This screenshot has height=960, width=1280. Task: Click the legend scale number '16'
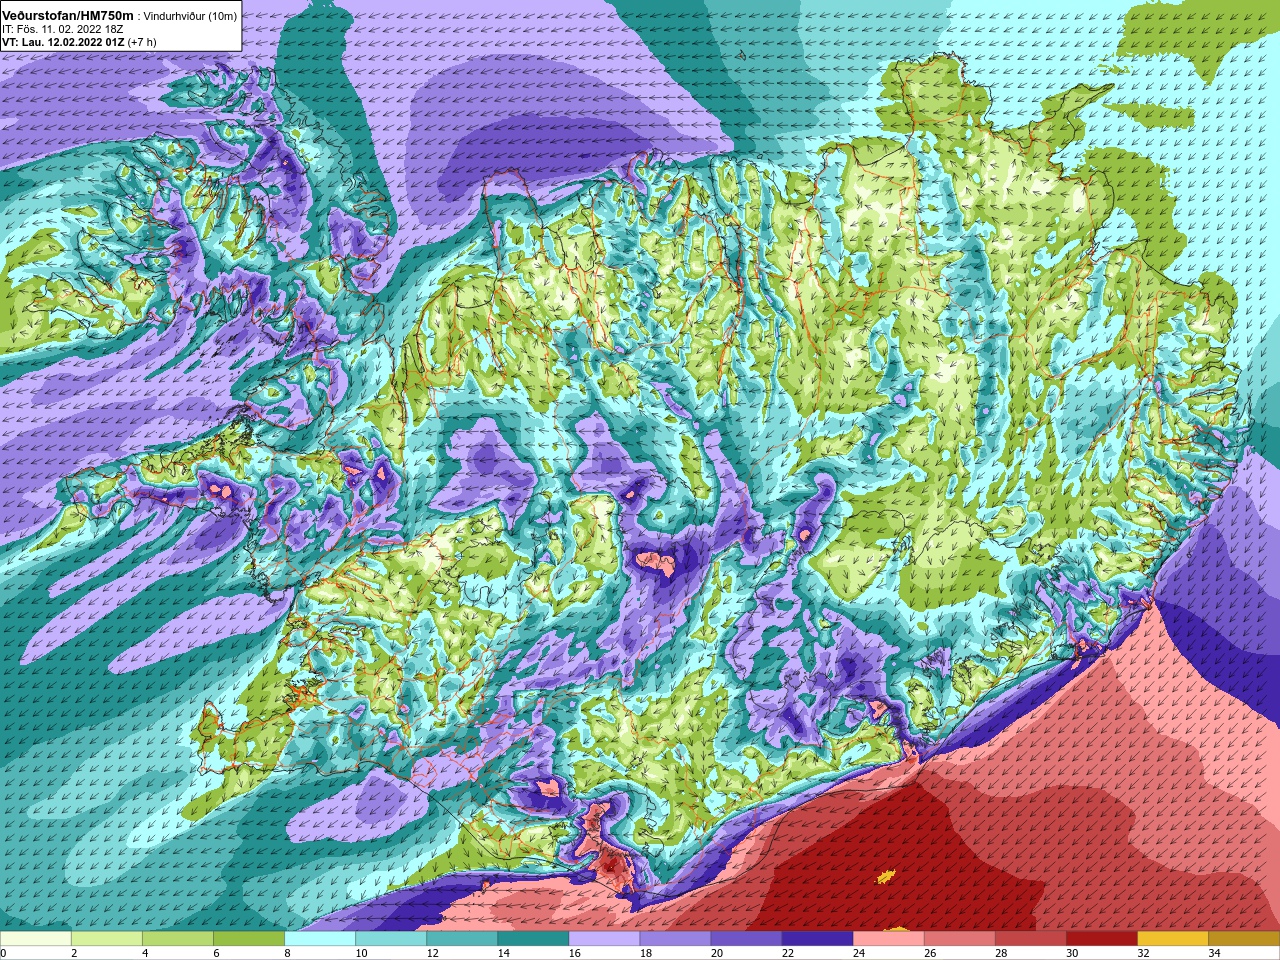pyautogui.click(x=574, y=953)
